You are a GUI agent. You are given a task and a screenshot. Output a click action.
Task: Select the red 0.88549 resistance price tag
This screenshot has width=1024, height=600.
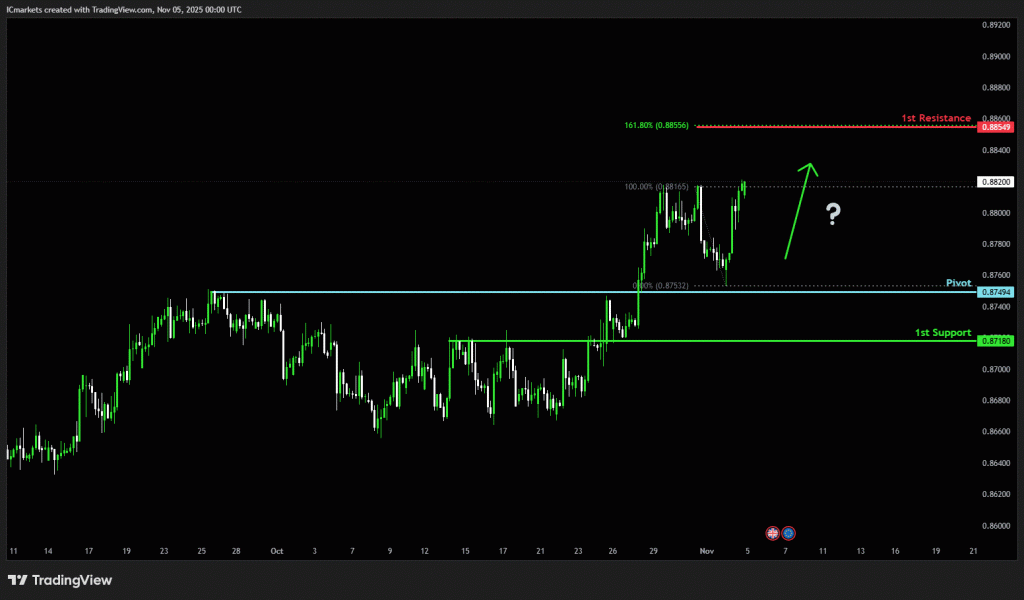click(x=997, y=127)
